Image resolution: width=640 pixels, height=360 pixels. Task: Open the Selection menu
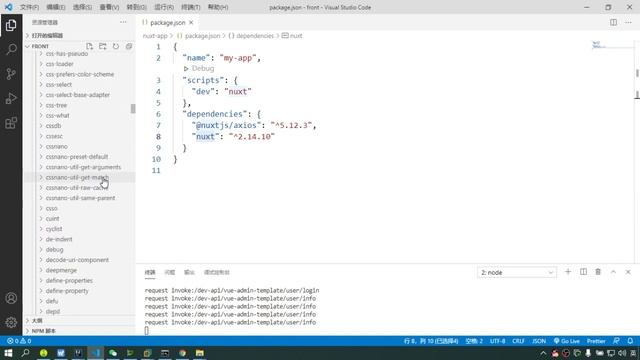[x=82, y=7]
